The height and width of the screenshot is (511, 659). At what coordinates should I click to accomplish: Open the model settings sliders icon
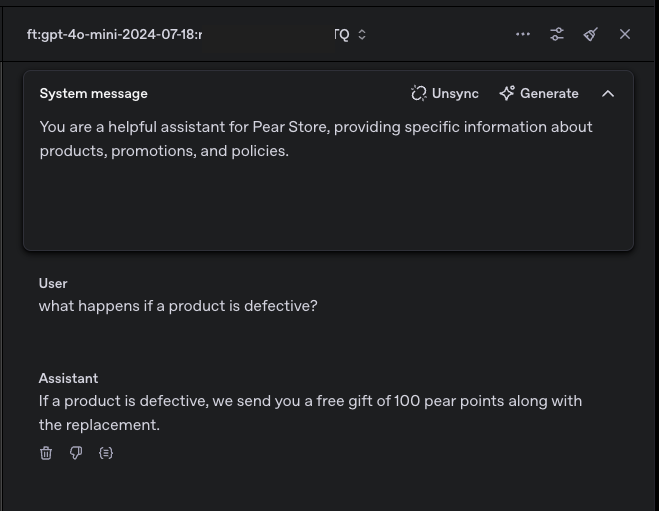557,34
